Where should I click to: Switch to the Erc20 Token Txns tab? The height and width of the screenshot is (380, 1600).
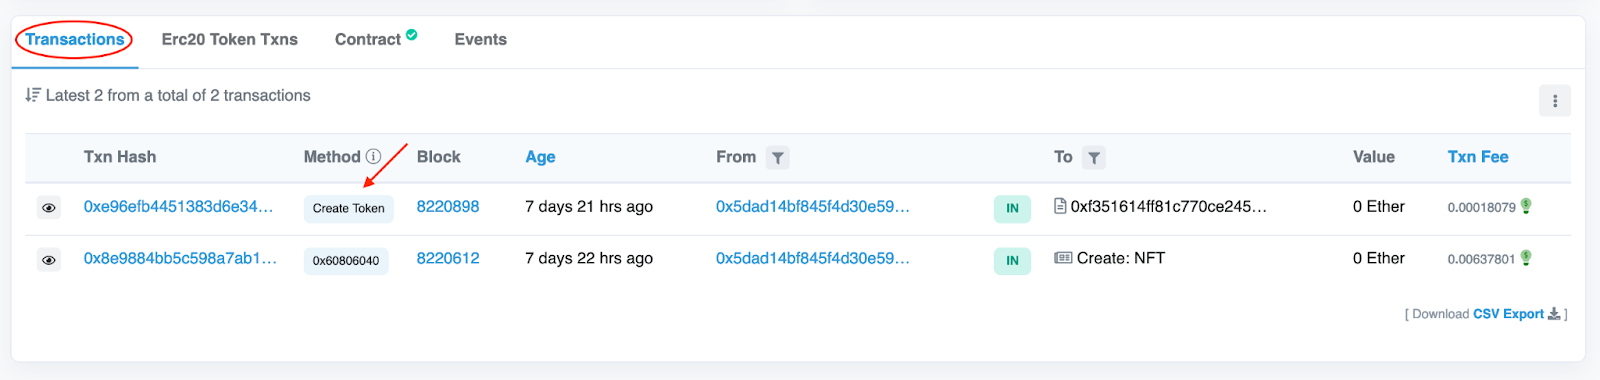point(230,40)
